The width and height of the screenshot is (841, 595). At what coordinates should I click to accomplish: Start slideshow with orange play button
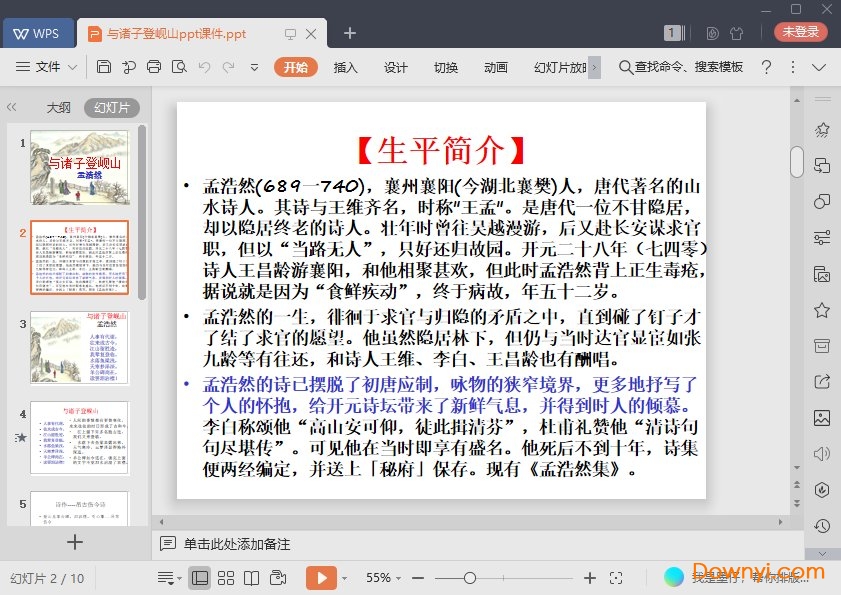coord(320,578)
